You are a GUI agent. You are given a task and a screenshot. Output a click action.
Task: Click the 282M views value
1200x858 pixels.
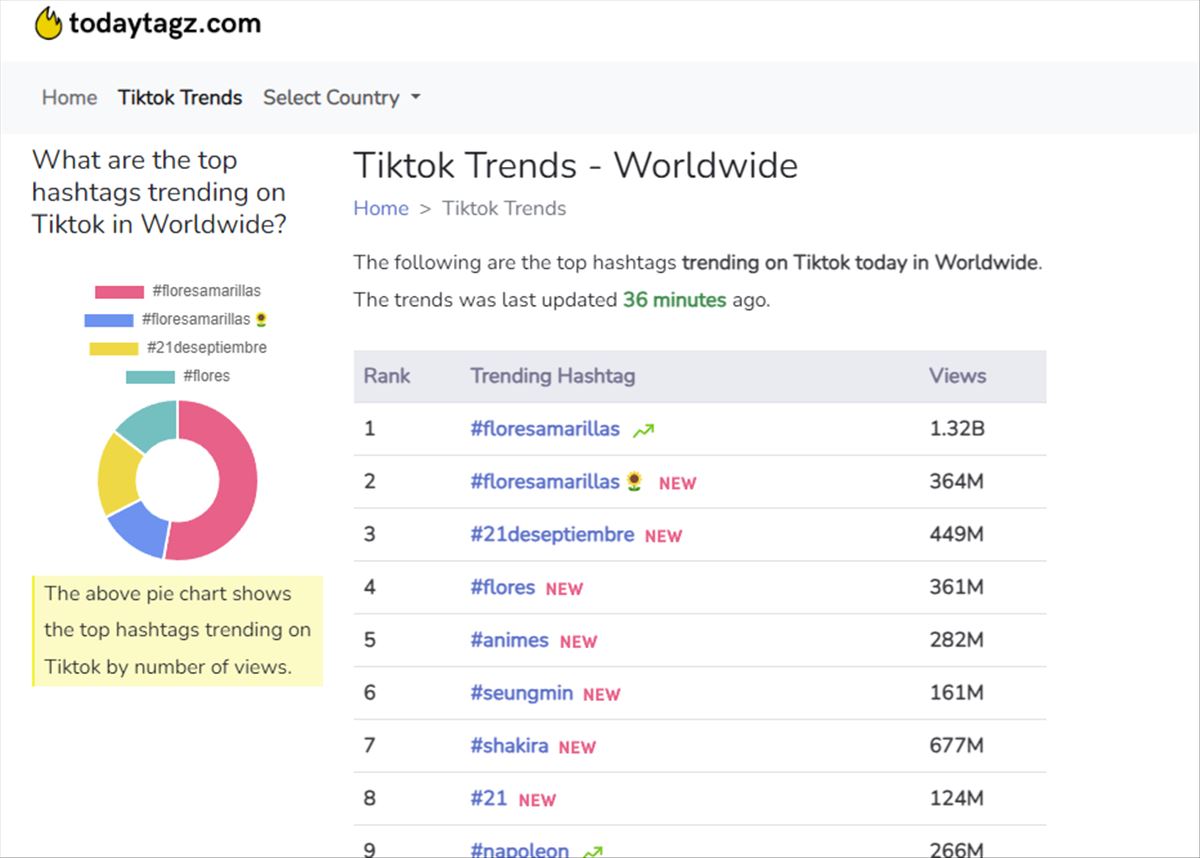coord(957,641)
